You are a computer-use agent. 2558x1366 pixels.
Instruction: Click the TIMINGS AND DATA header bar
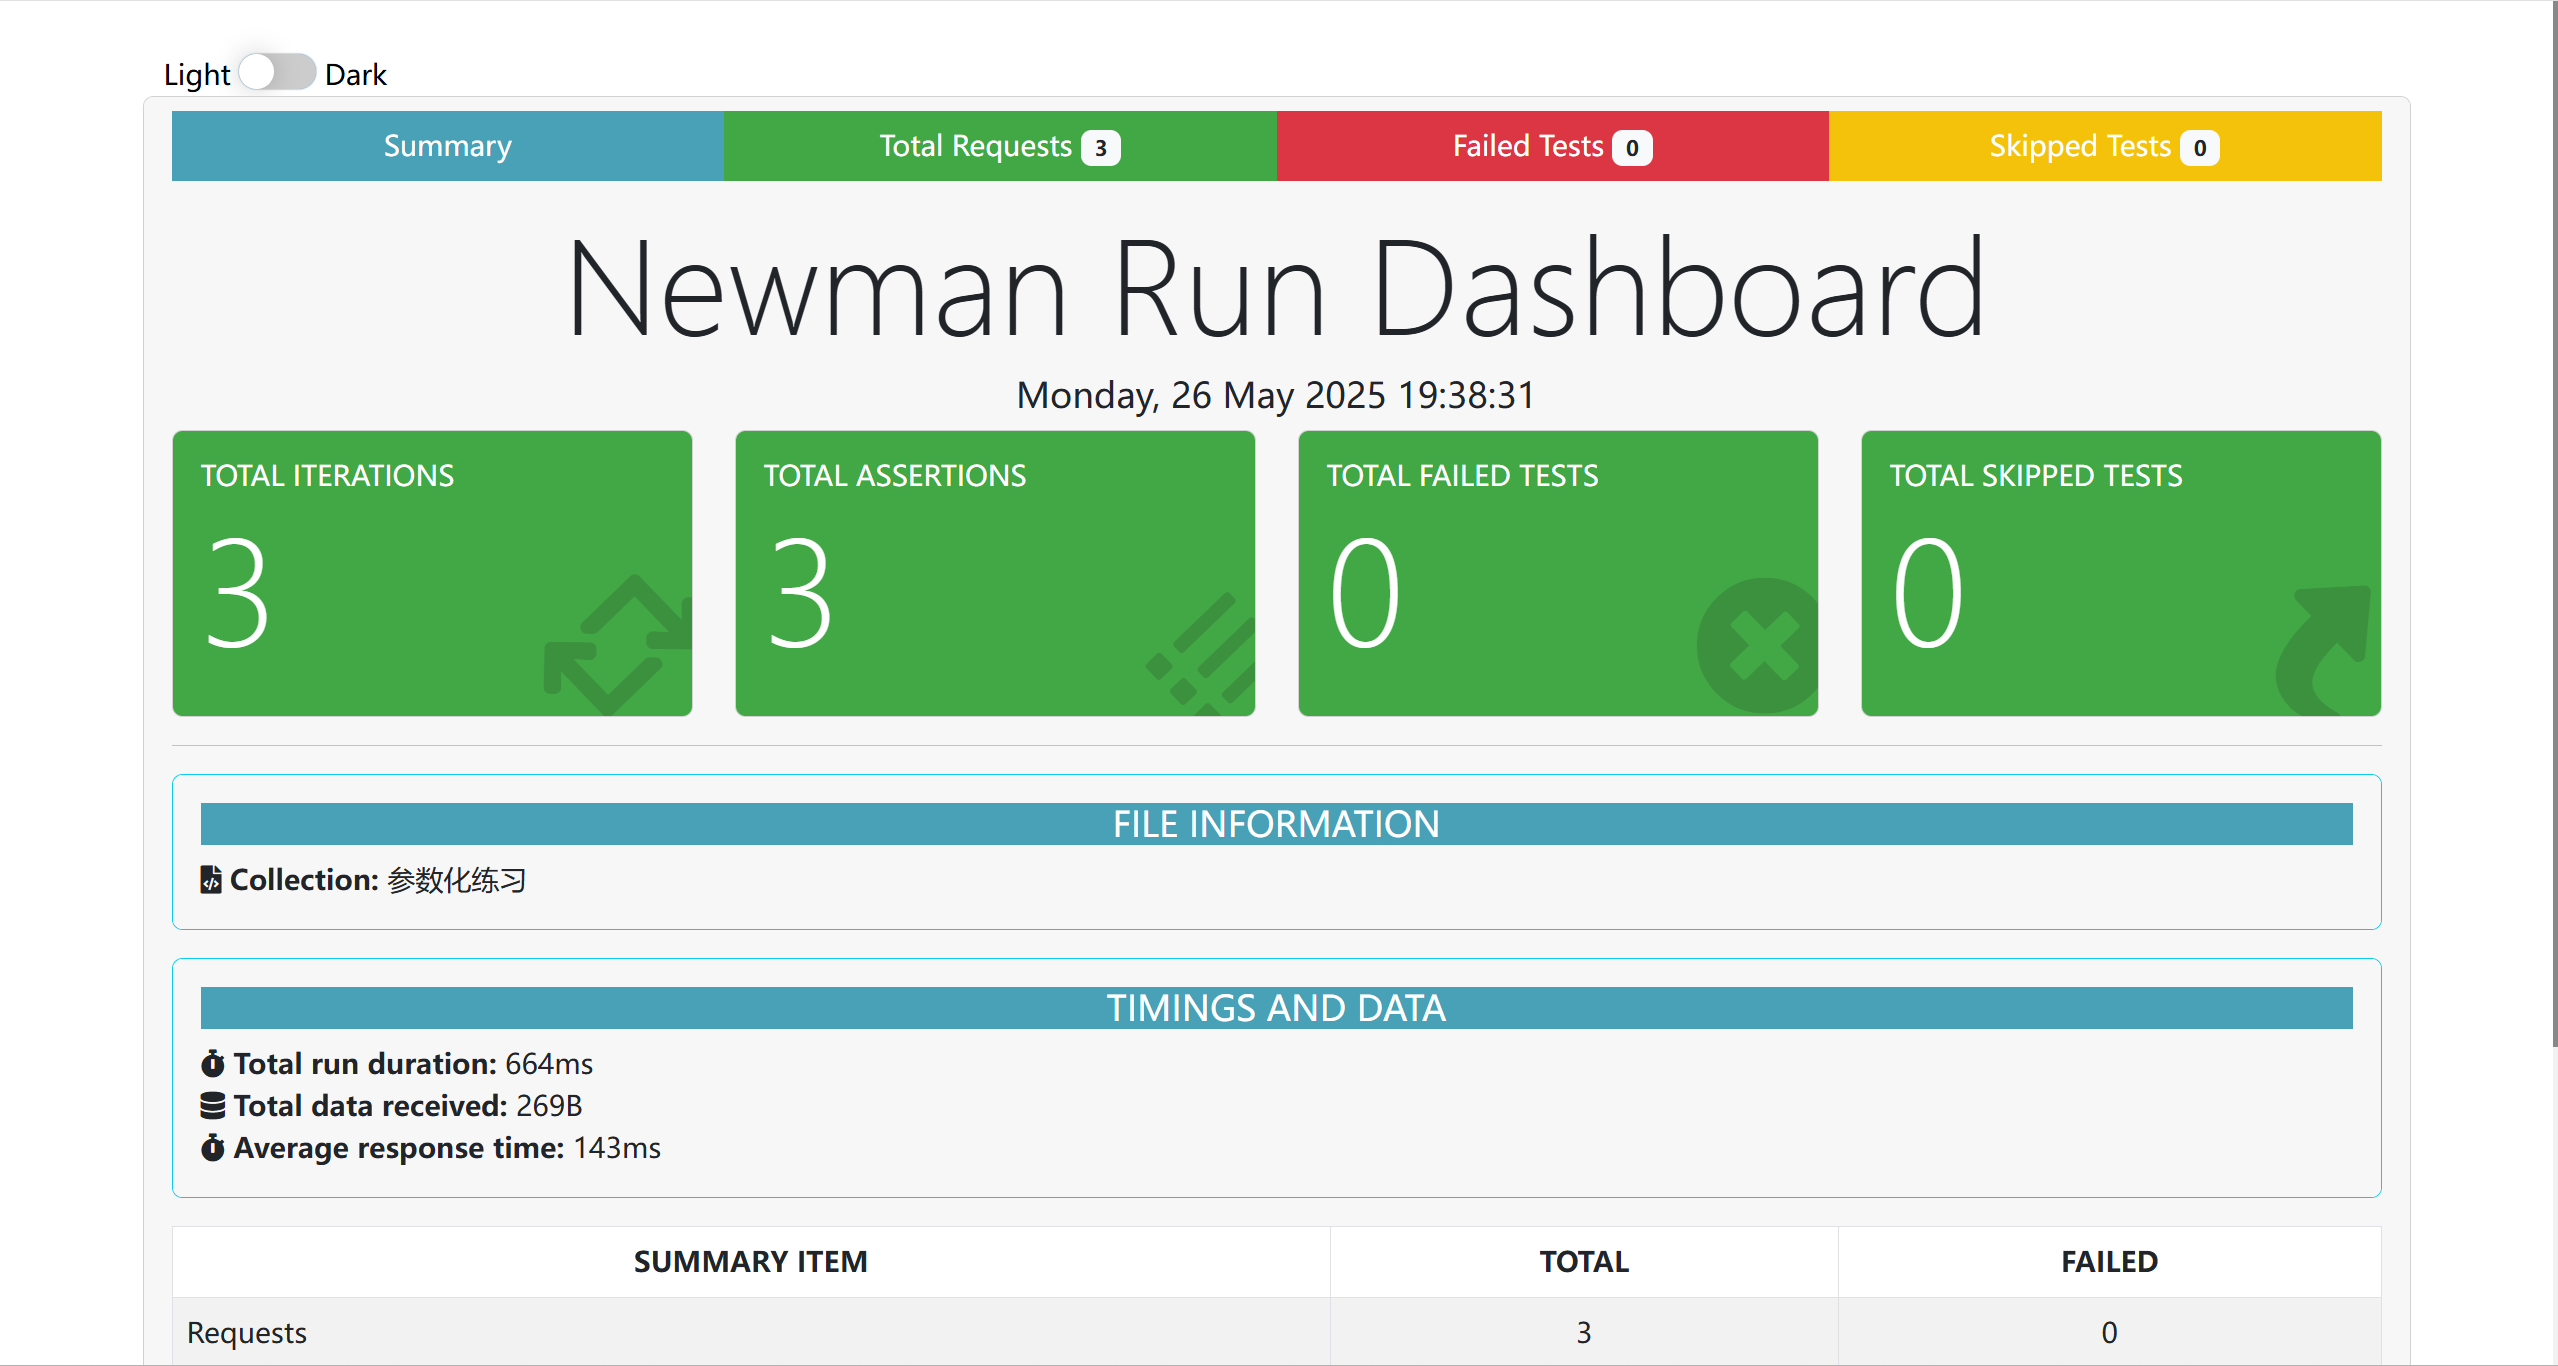pyautogui.click(x=1276, y=1008)
